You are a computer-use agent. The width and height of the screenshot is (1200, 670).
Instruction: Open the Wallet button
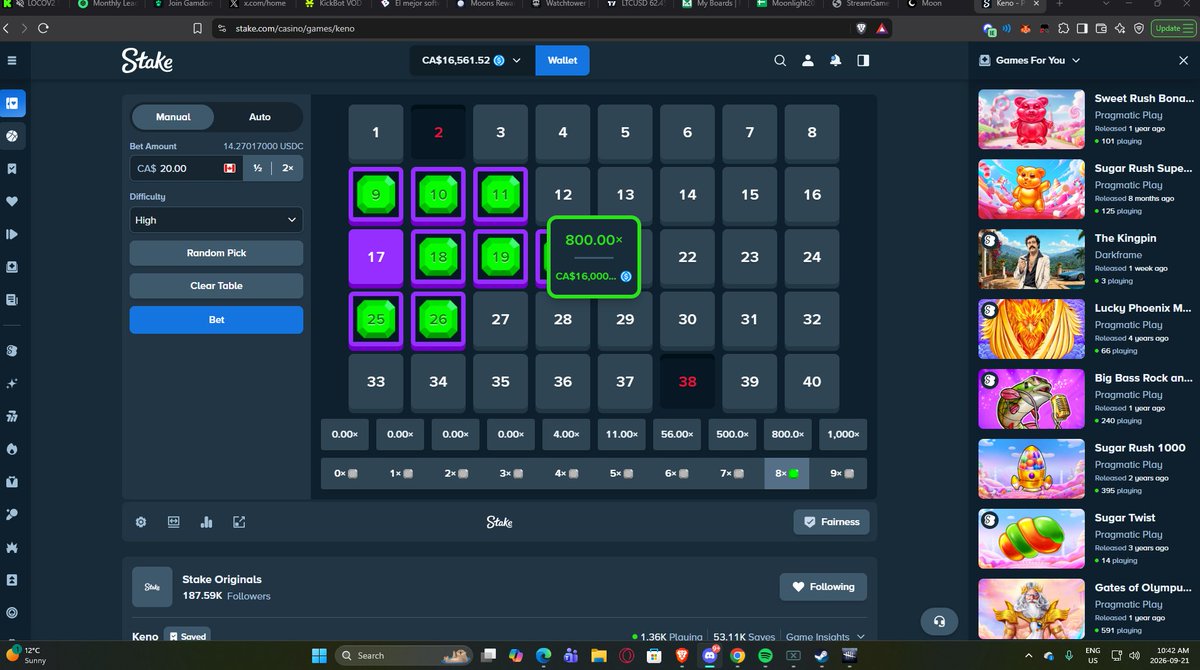(563, 60)
